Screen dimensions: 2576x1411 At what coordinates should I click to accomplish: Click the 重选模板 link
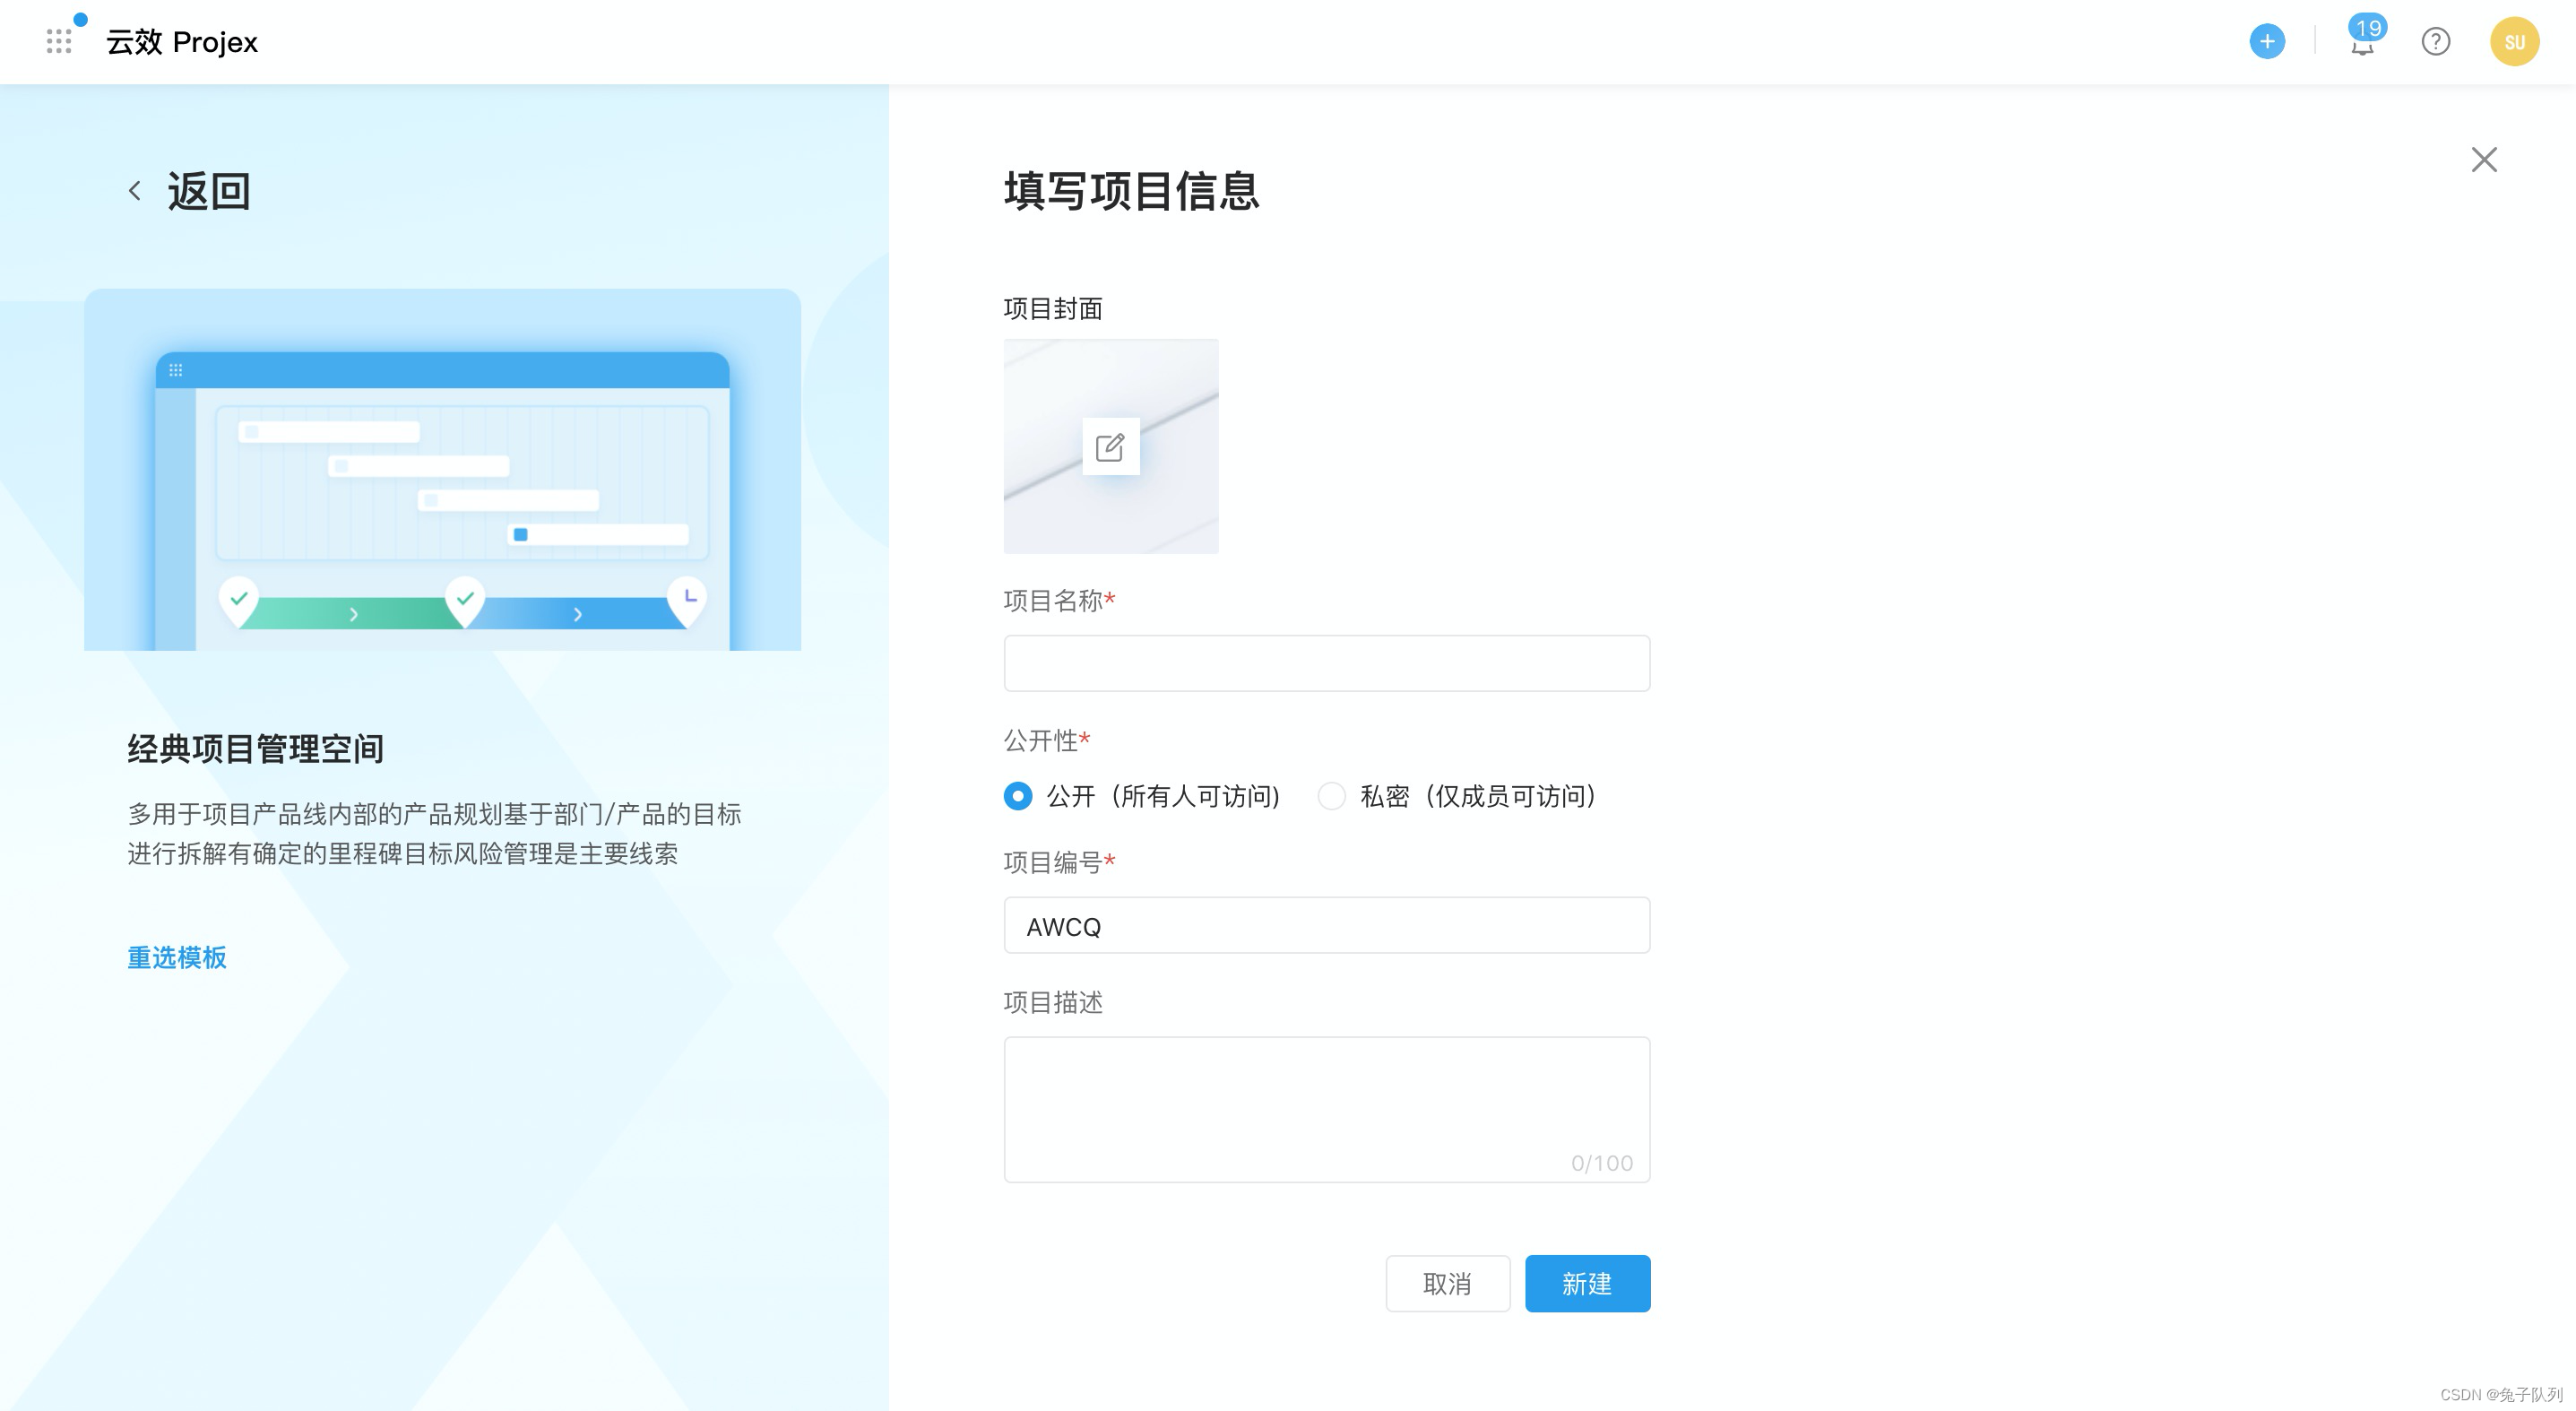click(x=177, y=957)
